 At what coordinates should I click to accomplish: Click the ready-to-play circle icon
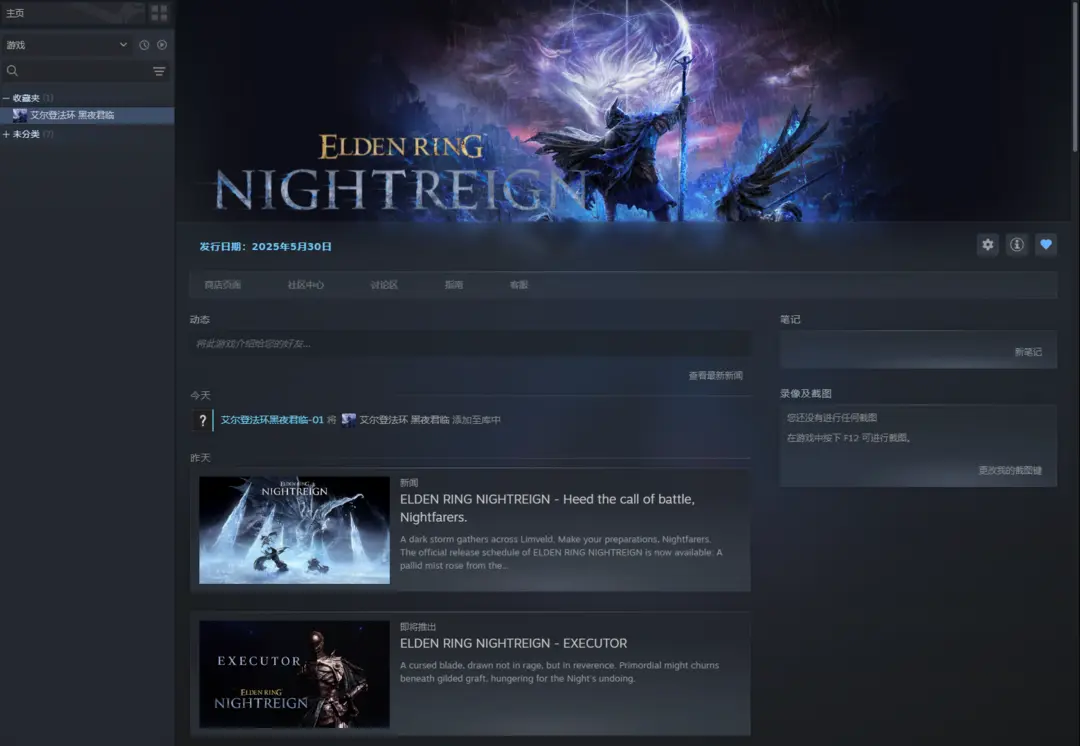(x=162, y=45)
